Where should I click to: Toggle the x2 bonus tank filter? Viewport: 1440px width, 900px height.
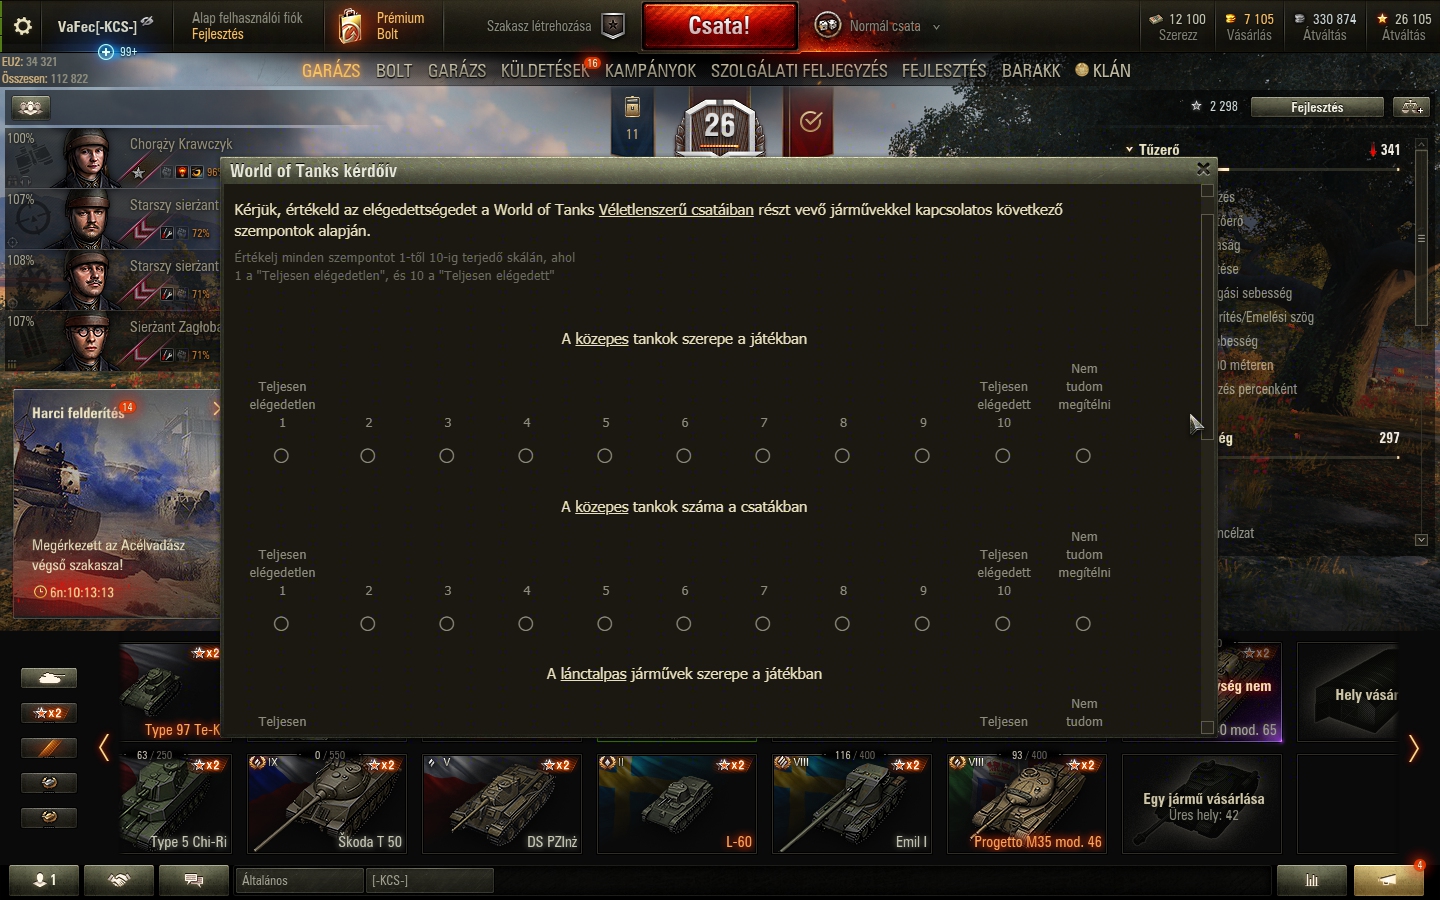[49, 713]
